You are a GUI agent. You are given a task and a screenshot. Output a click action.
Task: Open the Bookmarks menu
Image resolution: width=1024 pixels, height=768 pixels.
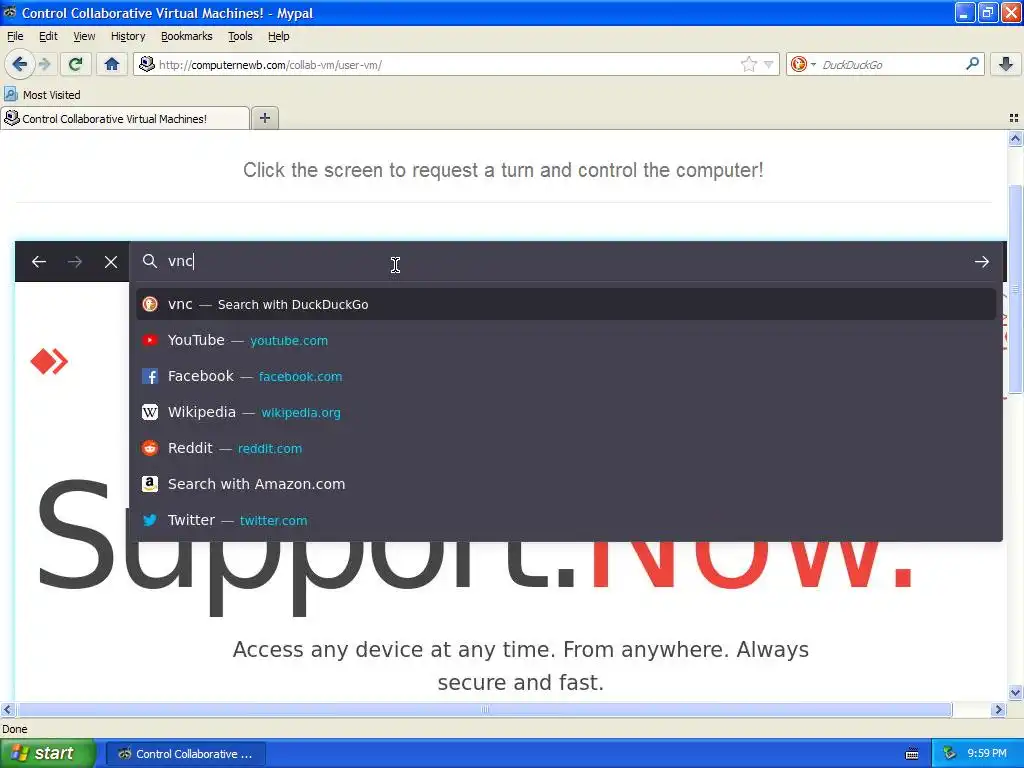pos(187,36)
